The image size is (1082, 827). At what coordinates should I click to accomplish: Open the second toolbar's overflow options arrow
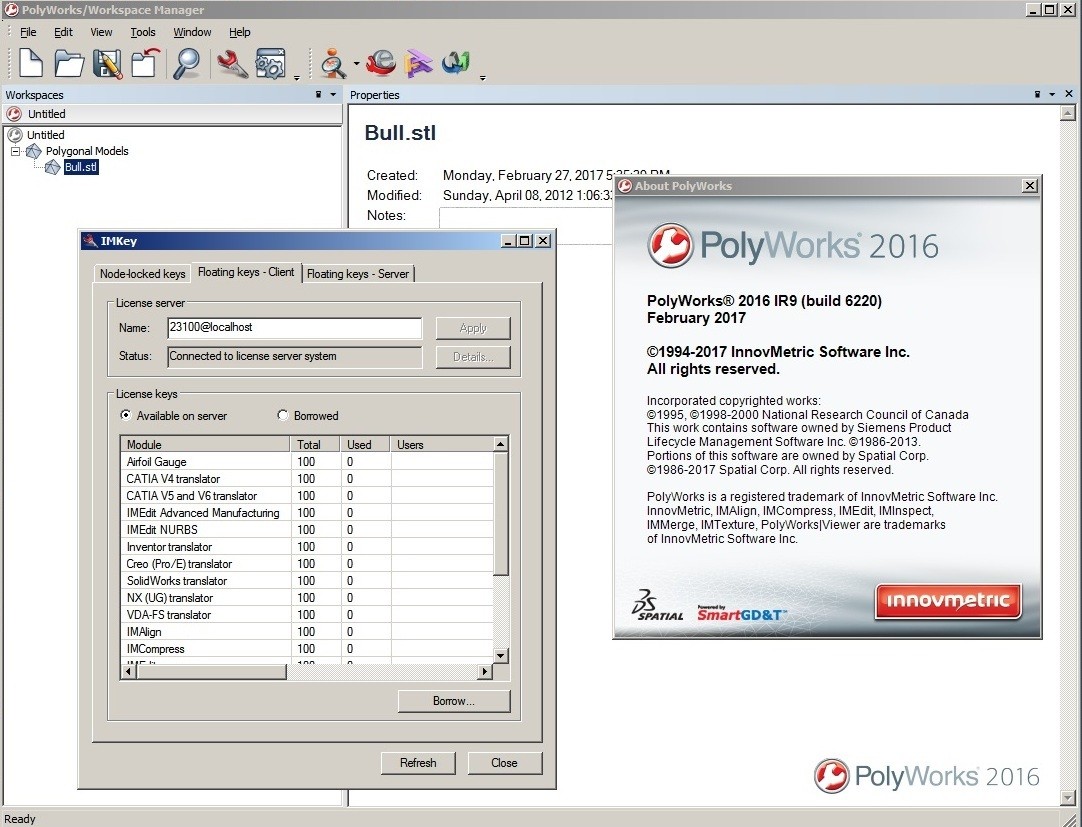click(x=482, y=77)
